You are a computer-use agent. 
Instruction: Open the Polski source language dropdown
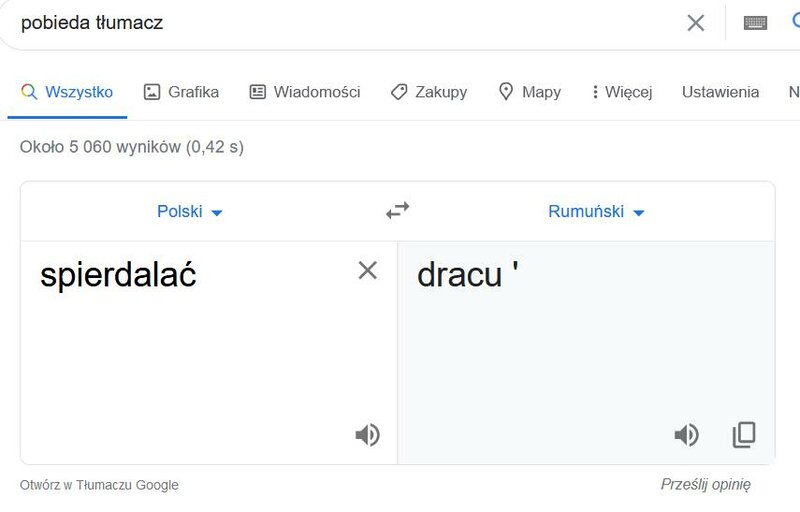tap(189, 211)
